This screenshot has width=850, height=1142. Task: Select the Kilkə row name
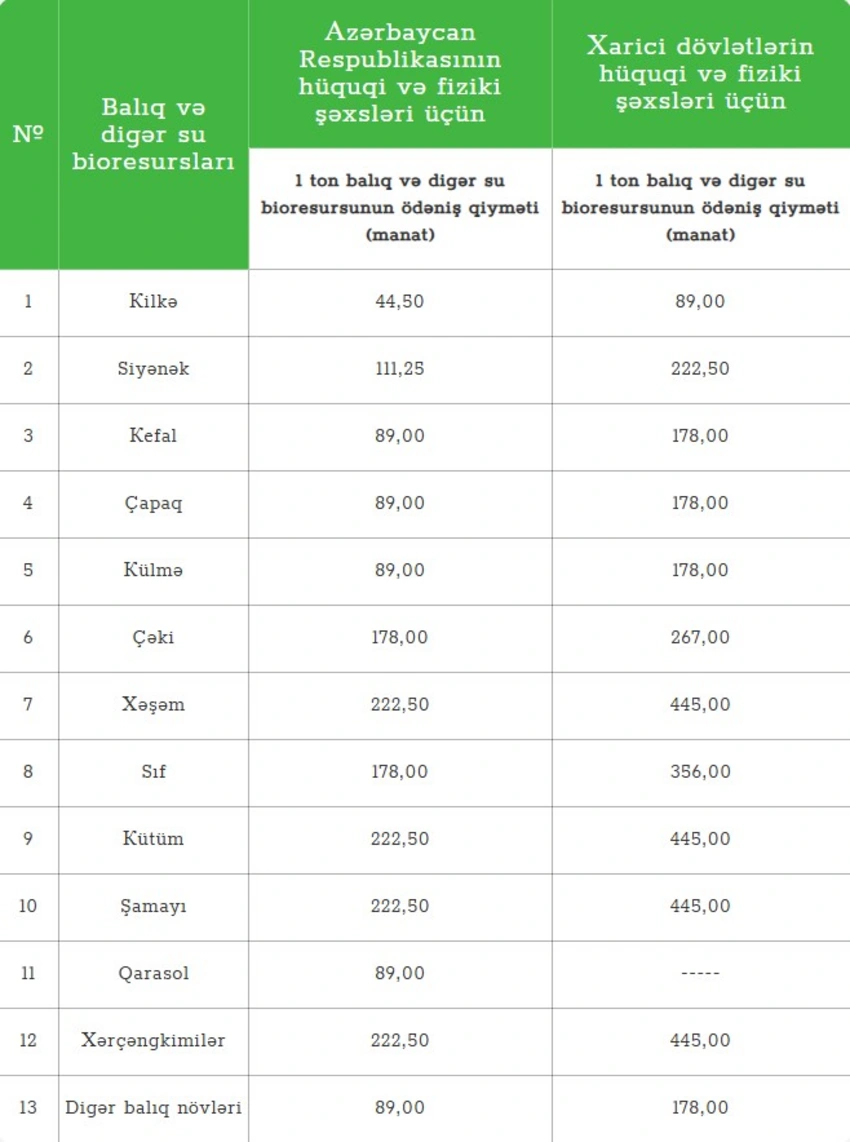[x=153, y=301]
